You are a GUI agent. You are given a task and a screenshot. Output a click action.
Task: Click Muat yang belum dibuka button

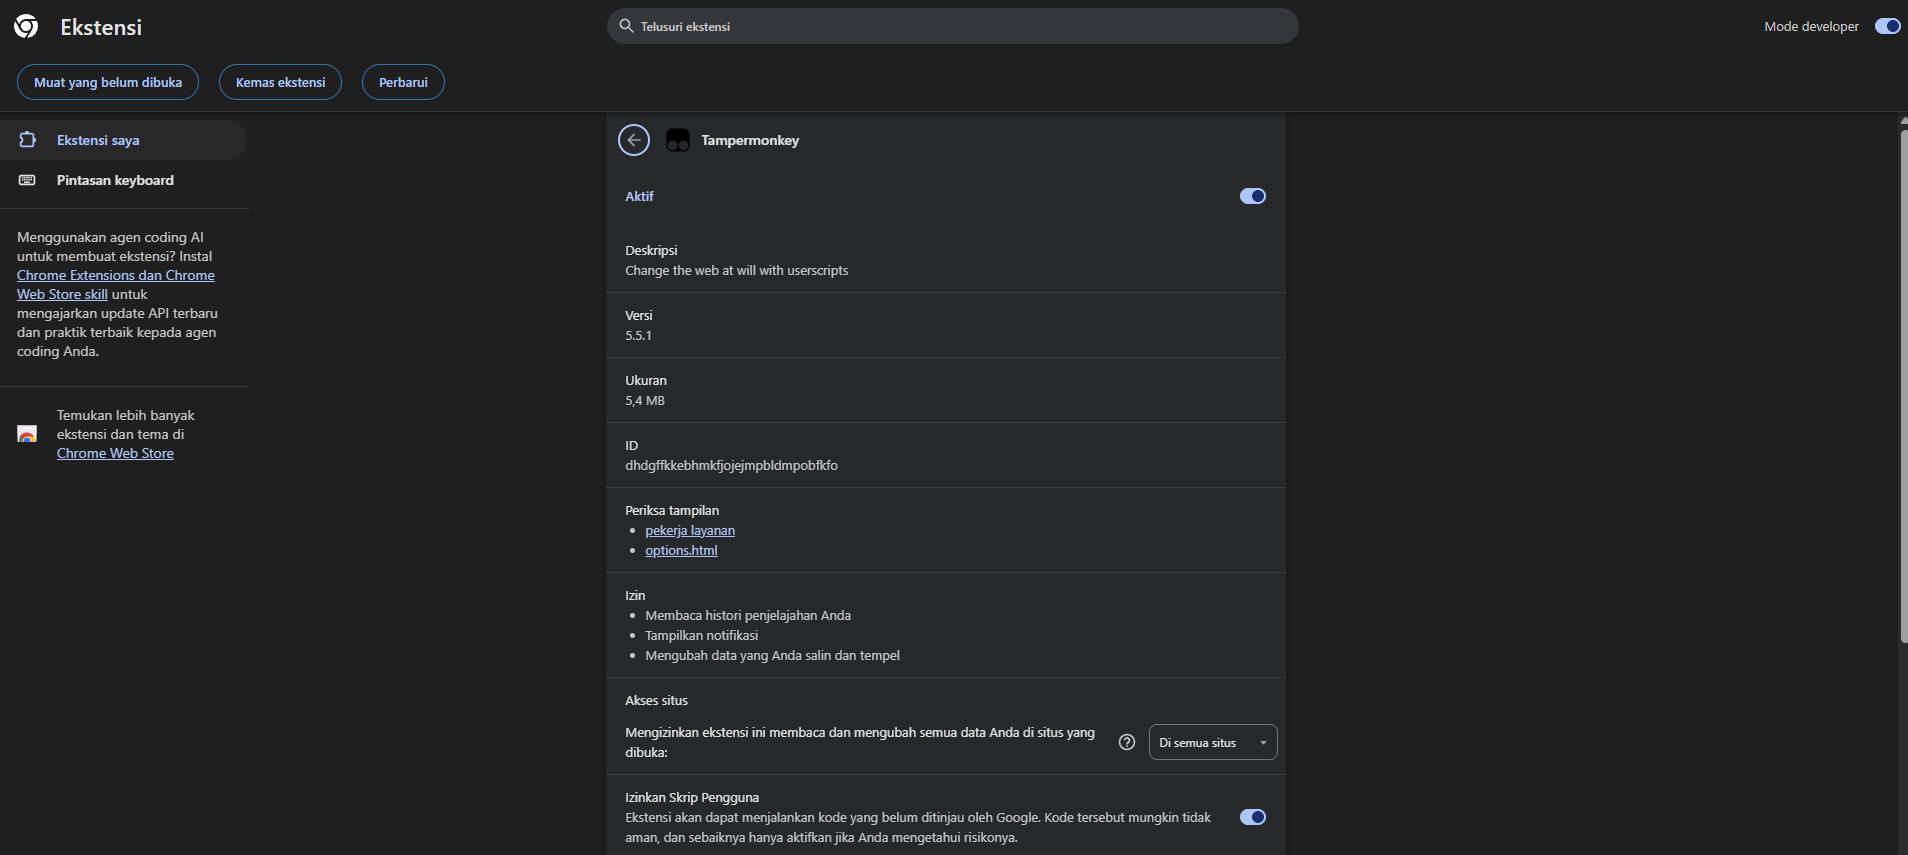(108, 82)
